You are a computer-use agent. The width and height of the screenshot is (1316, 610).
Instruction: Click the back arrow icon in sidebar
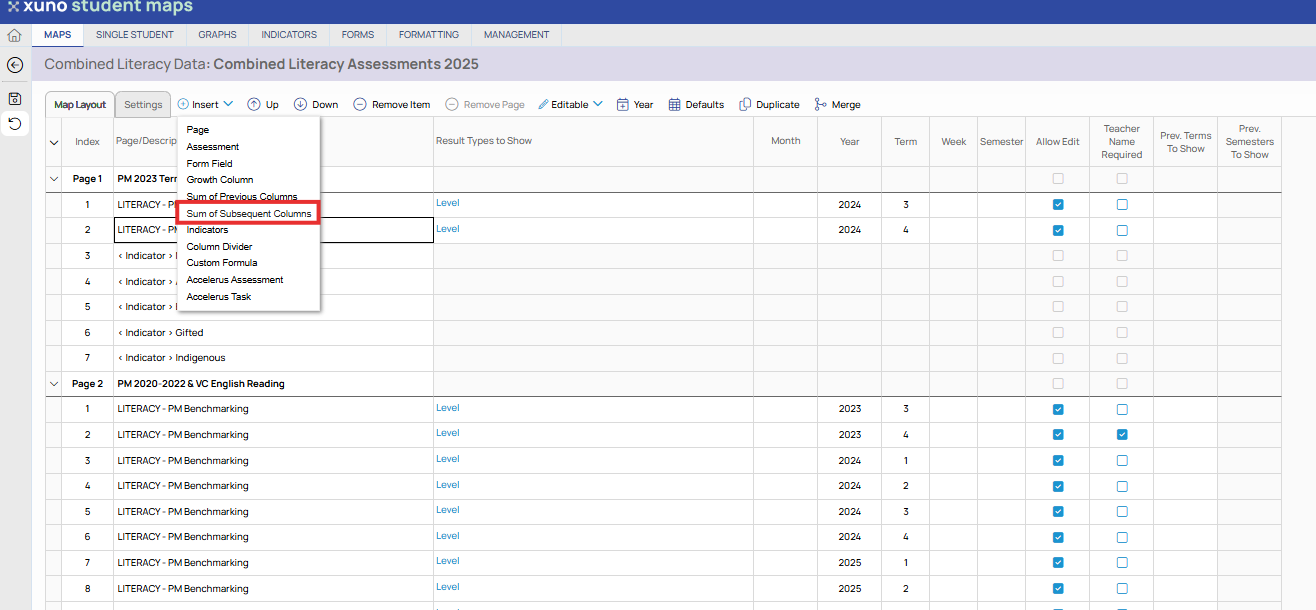[15, 65]
